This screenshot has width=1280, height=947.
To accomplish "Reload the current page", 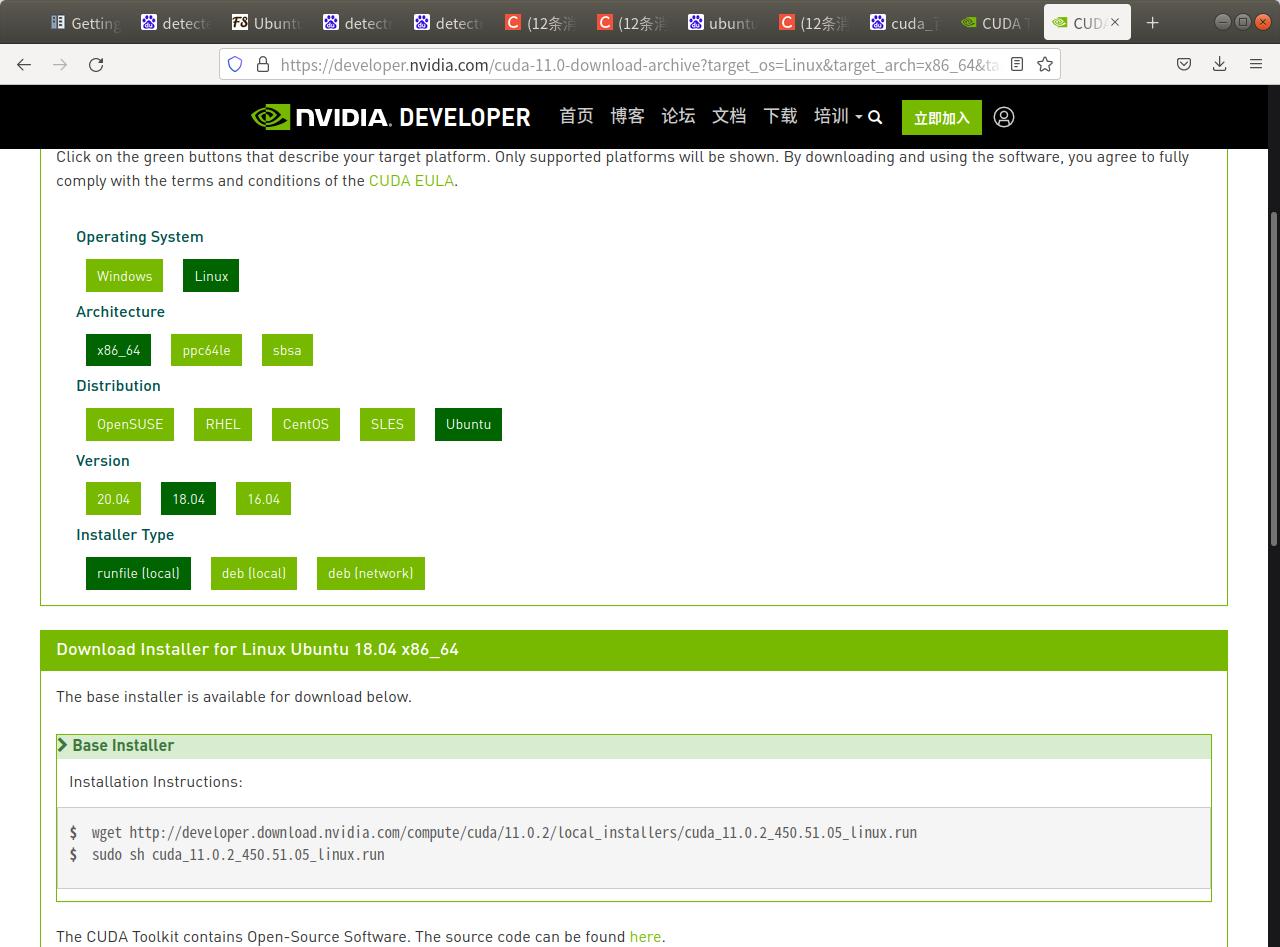I will (x=96, y=64).
